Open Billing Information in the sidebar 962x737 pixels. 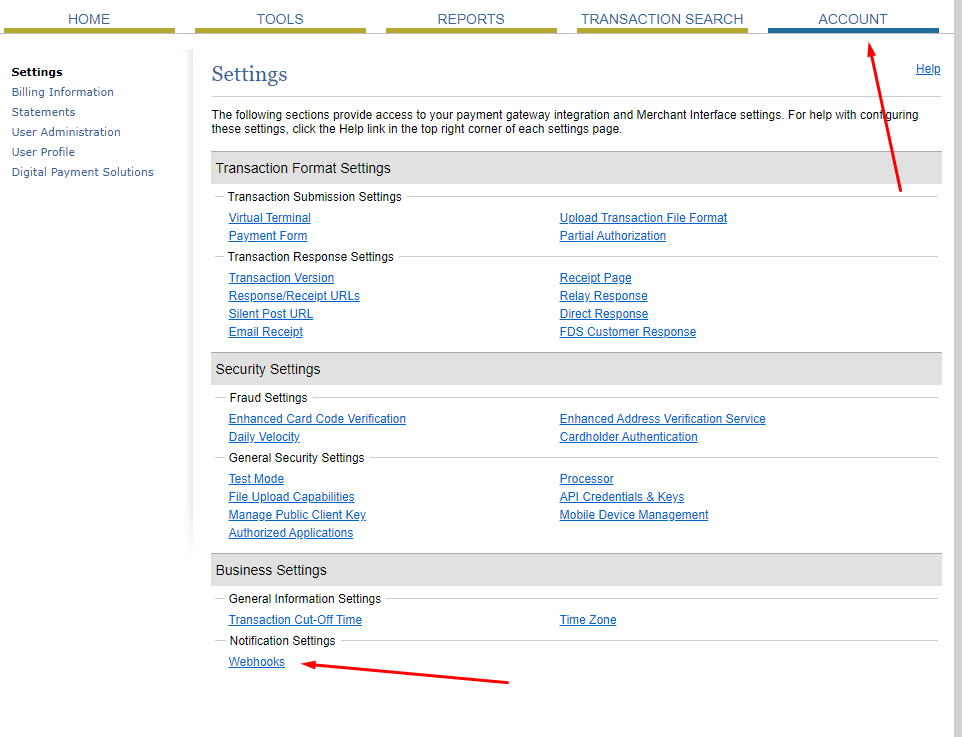point(62,92)
